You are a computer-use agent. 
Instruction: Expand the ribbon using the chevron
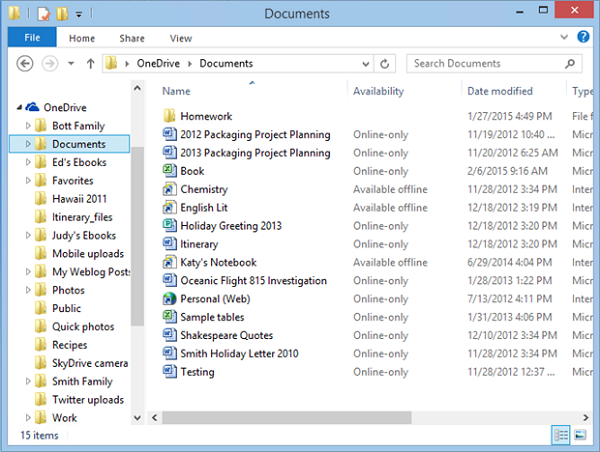[564, 37]
